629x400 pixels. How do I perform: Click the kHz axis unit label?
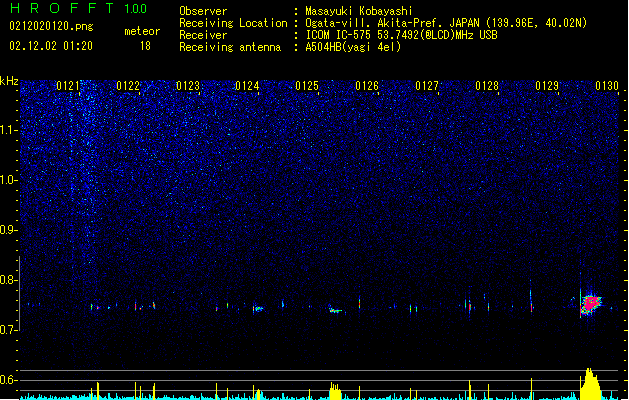click(x=9, y=81)
